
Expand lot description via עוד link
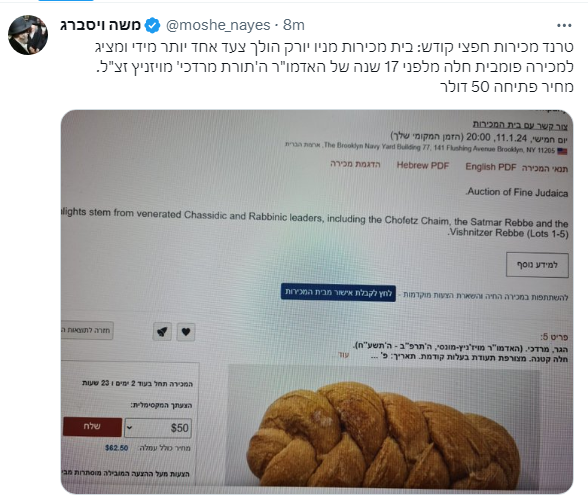pyautogui.click(x=344, y=355)
